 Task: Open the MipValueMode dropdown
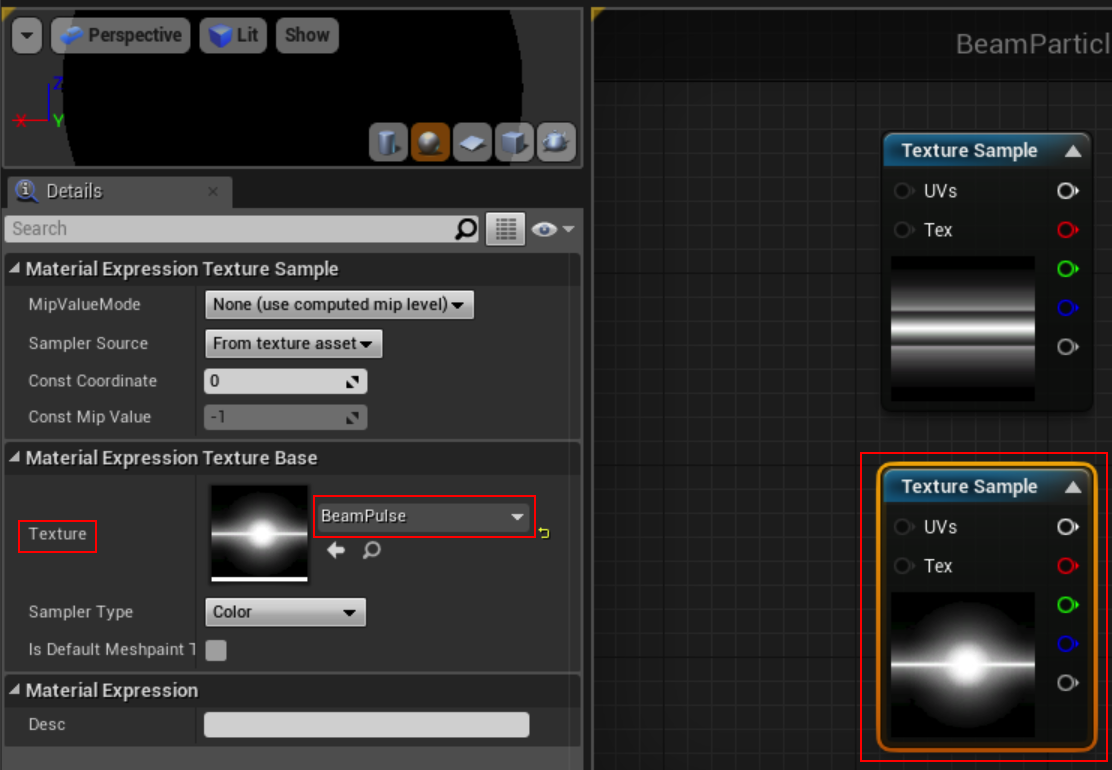pyautogui.click(x=339, y=304)
